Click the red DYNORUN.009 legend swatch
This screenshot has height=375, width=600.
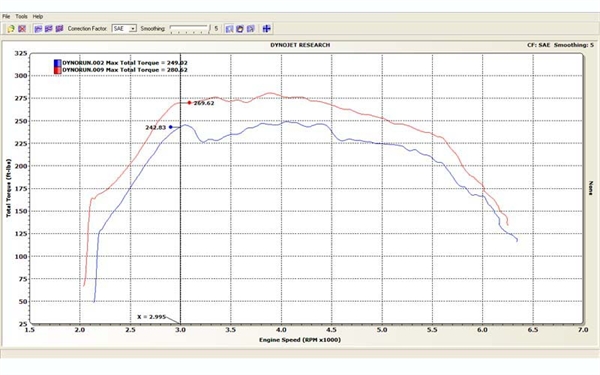[x=57, y=70]
